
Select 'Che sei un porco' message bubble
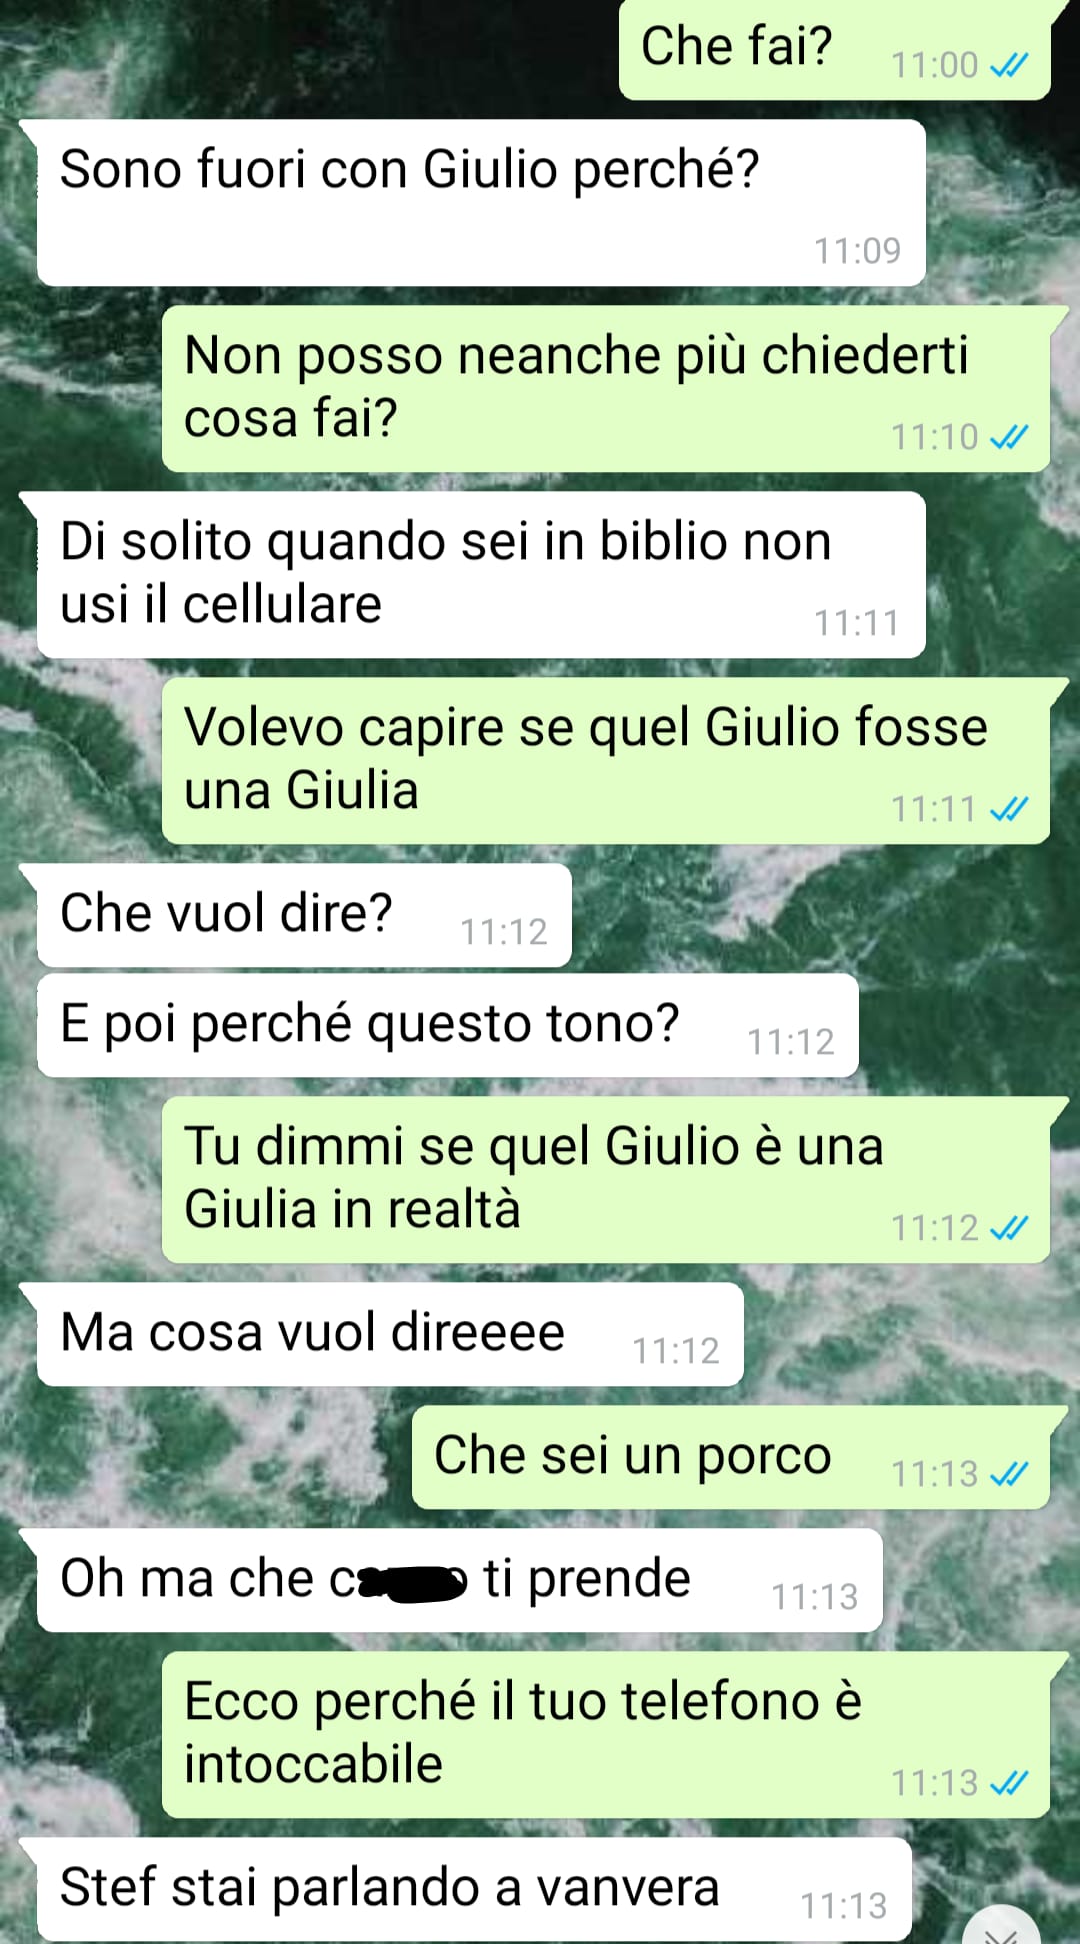731,1458
